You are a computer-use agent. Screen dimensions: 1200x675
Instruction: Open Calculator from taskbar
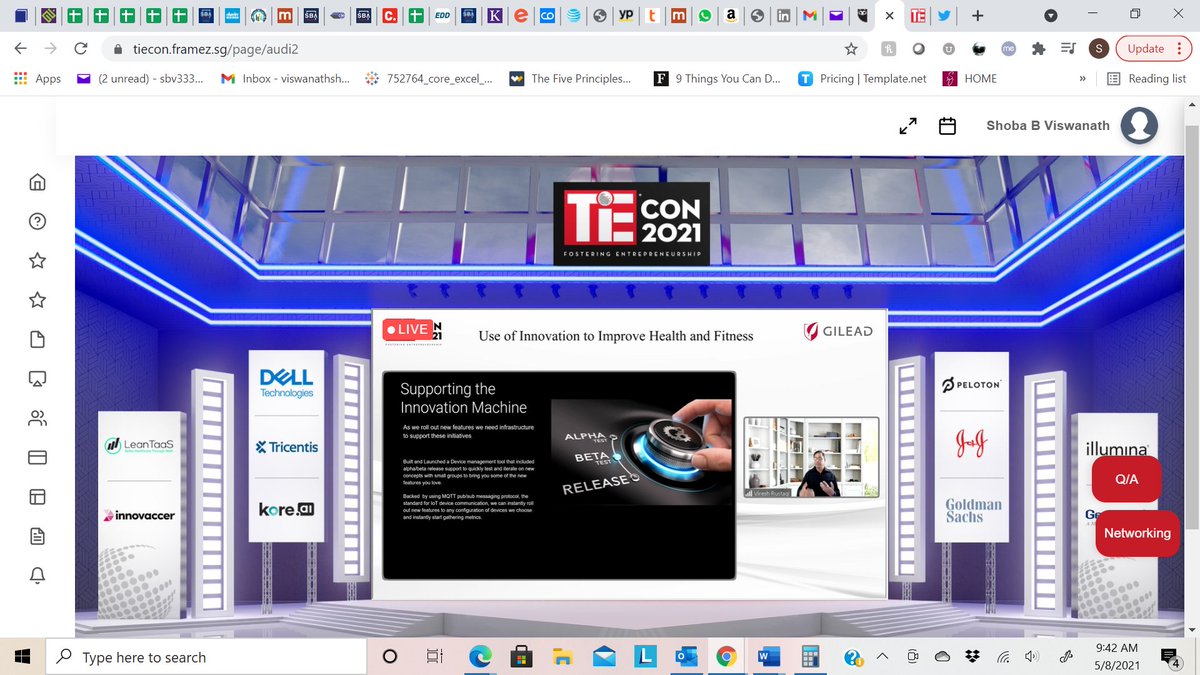pyautogui.click(x=811, y=657)
